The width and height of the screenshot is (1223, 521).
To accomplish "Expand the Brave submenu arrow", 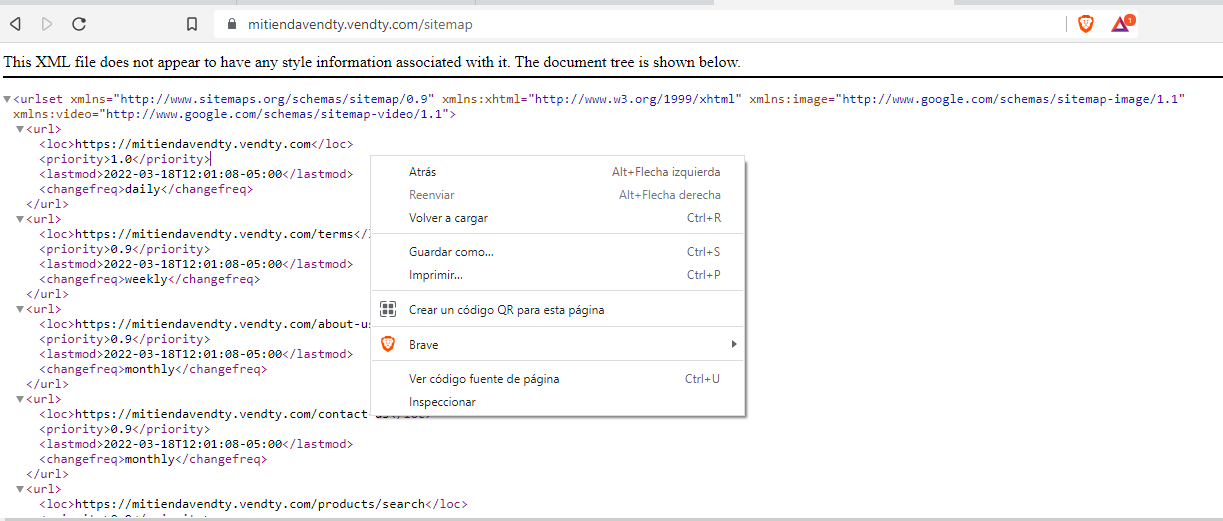I will click(734, 344).
